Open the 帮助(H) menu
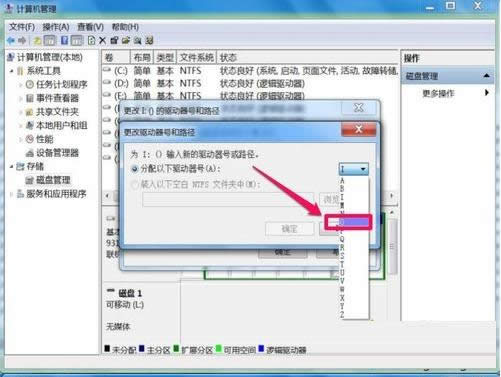 click(125, 27)
